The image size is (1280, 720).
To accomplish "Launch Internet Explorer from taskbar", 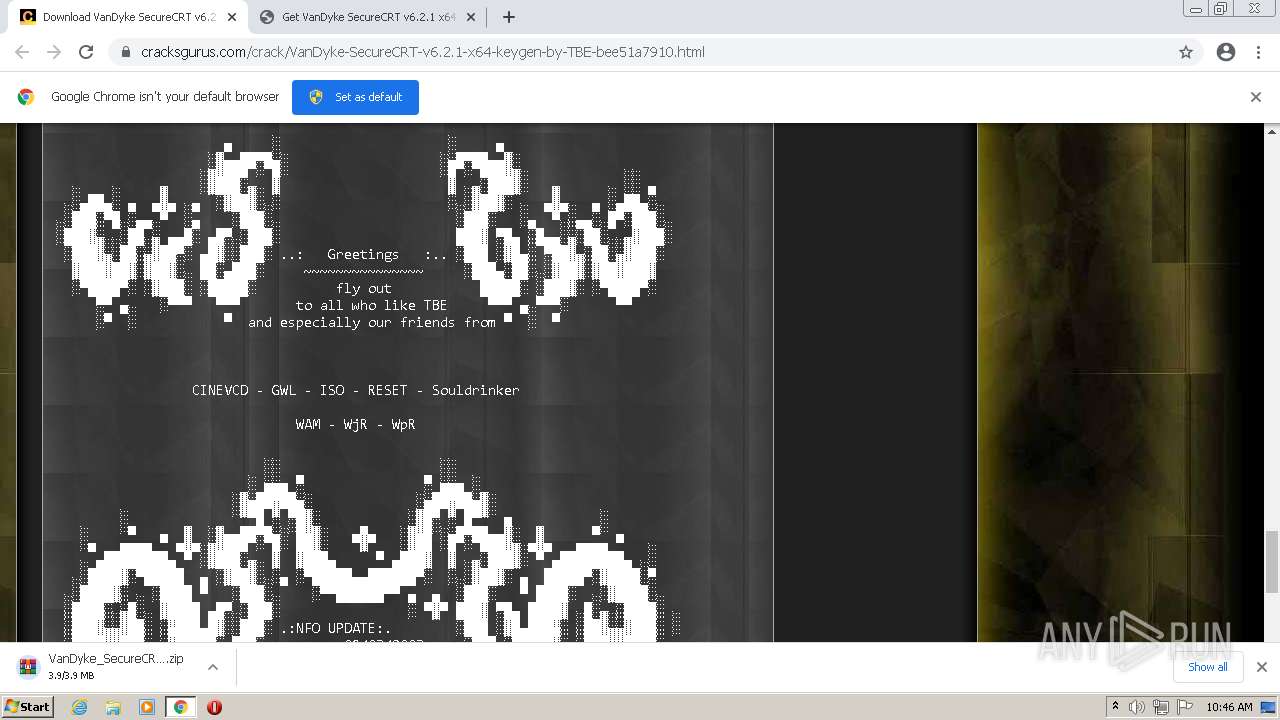I will [x=80, y=707].
